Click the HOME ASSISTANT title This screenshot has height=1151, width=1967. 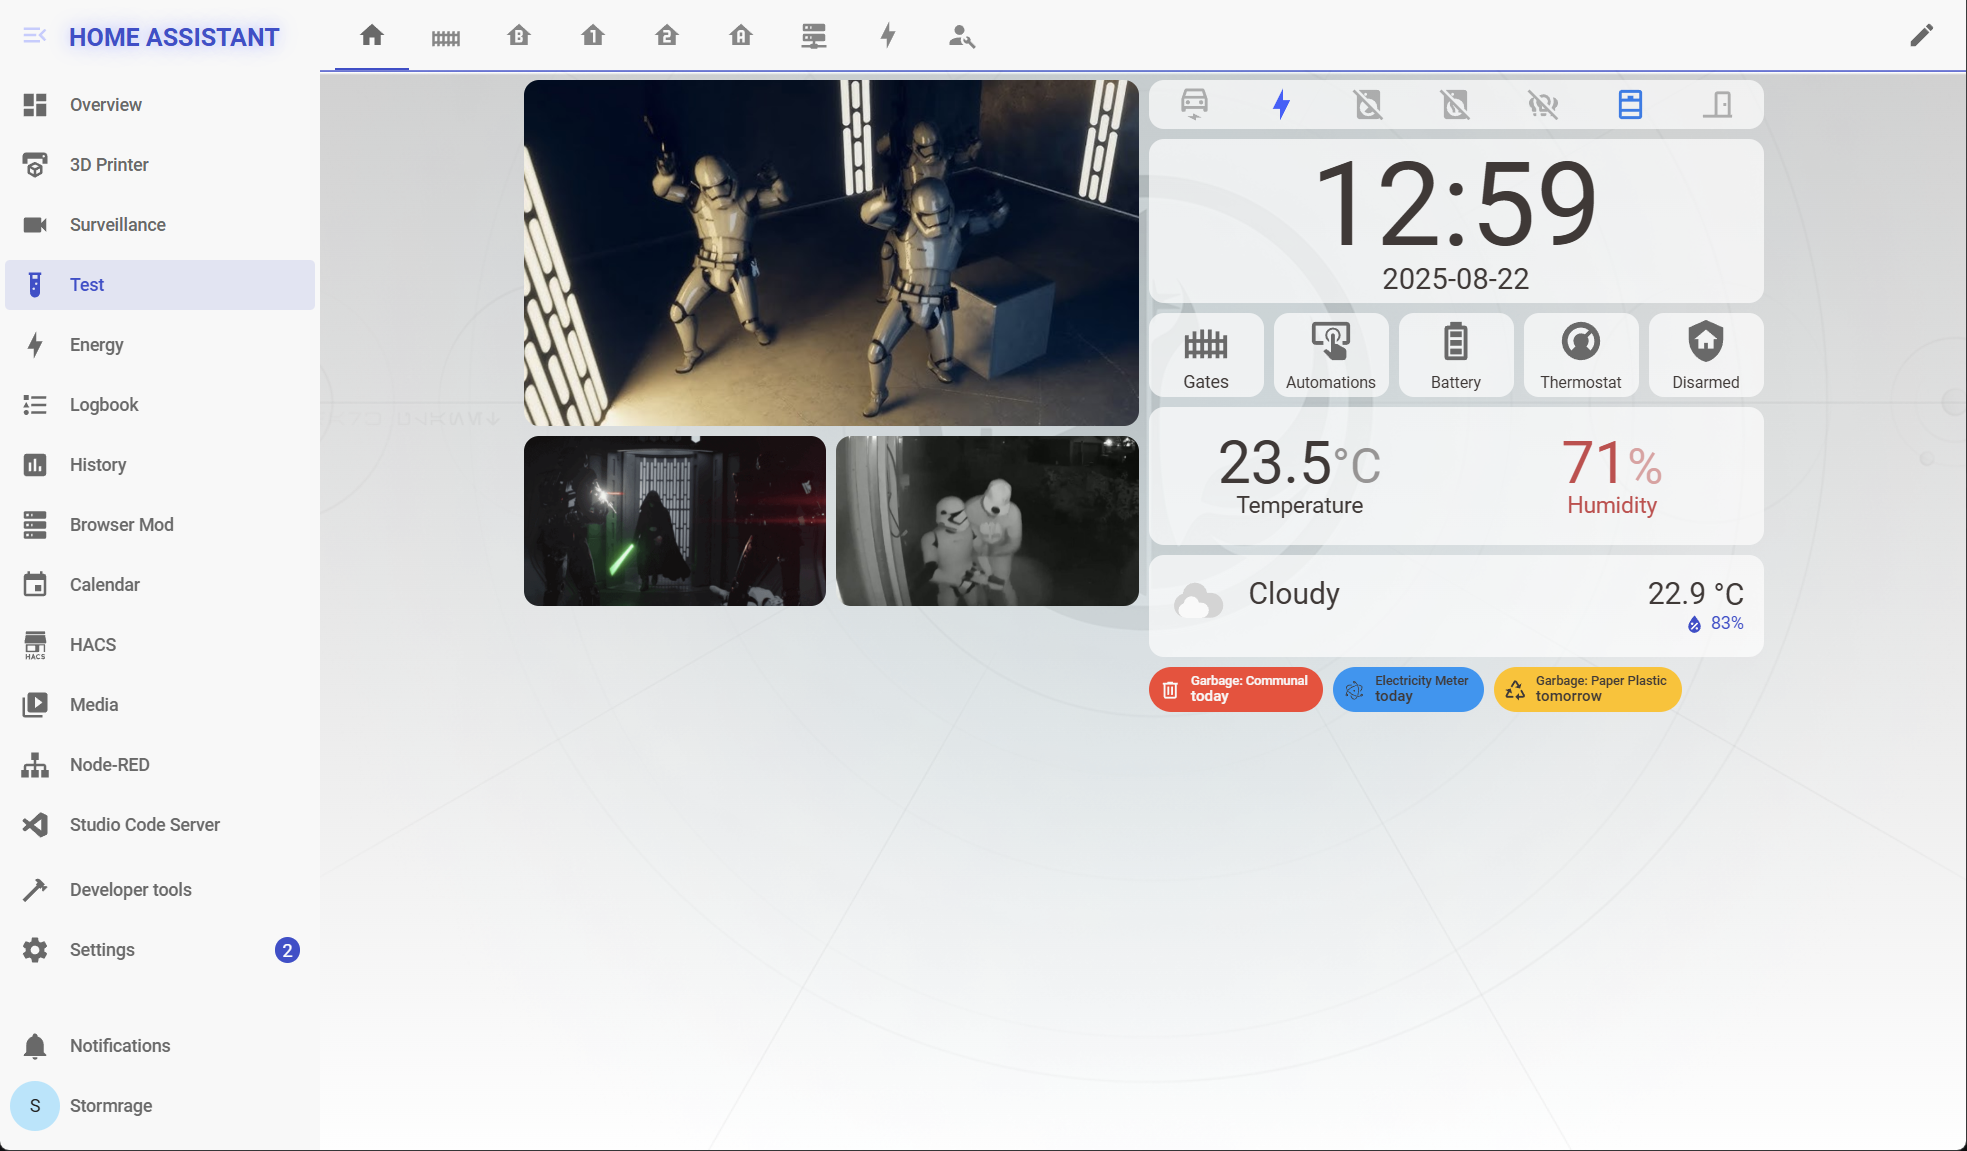tap(174, 37)
